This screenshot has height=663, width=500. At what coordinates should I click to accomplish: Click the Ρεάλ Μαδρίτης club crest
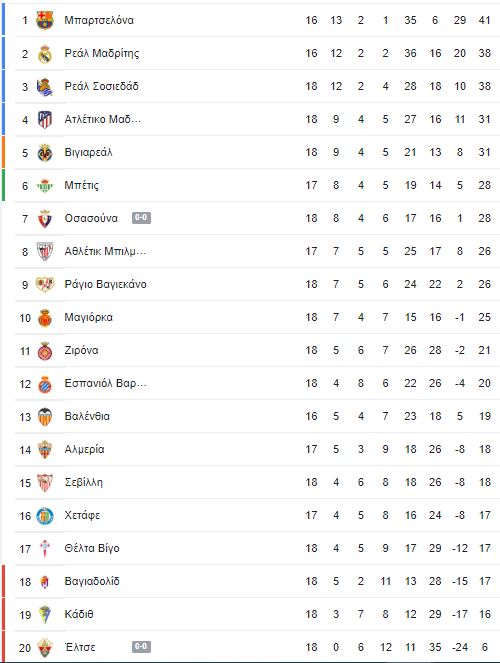tap(45, 54)
